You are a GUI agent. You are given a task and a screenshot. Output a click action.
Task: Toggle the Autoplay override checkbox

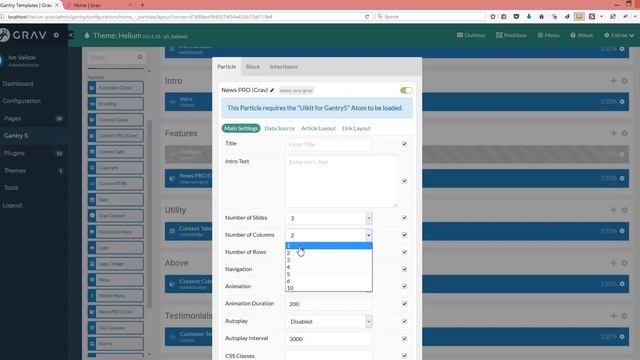click(404, 322)
